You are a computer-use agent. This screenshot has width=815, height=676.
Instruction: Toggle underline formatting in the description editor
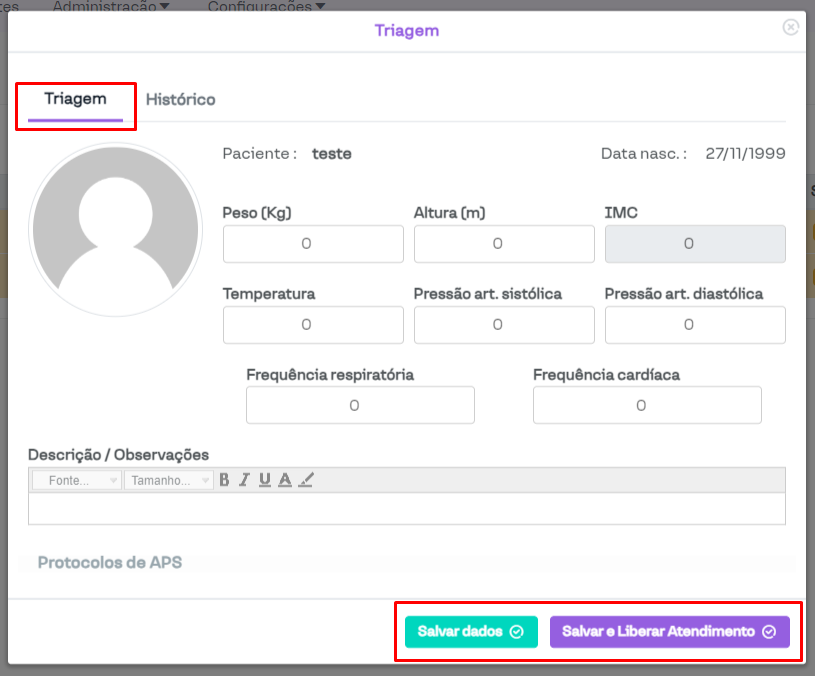coord(264,480)
